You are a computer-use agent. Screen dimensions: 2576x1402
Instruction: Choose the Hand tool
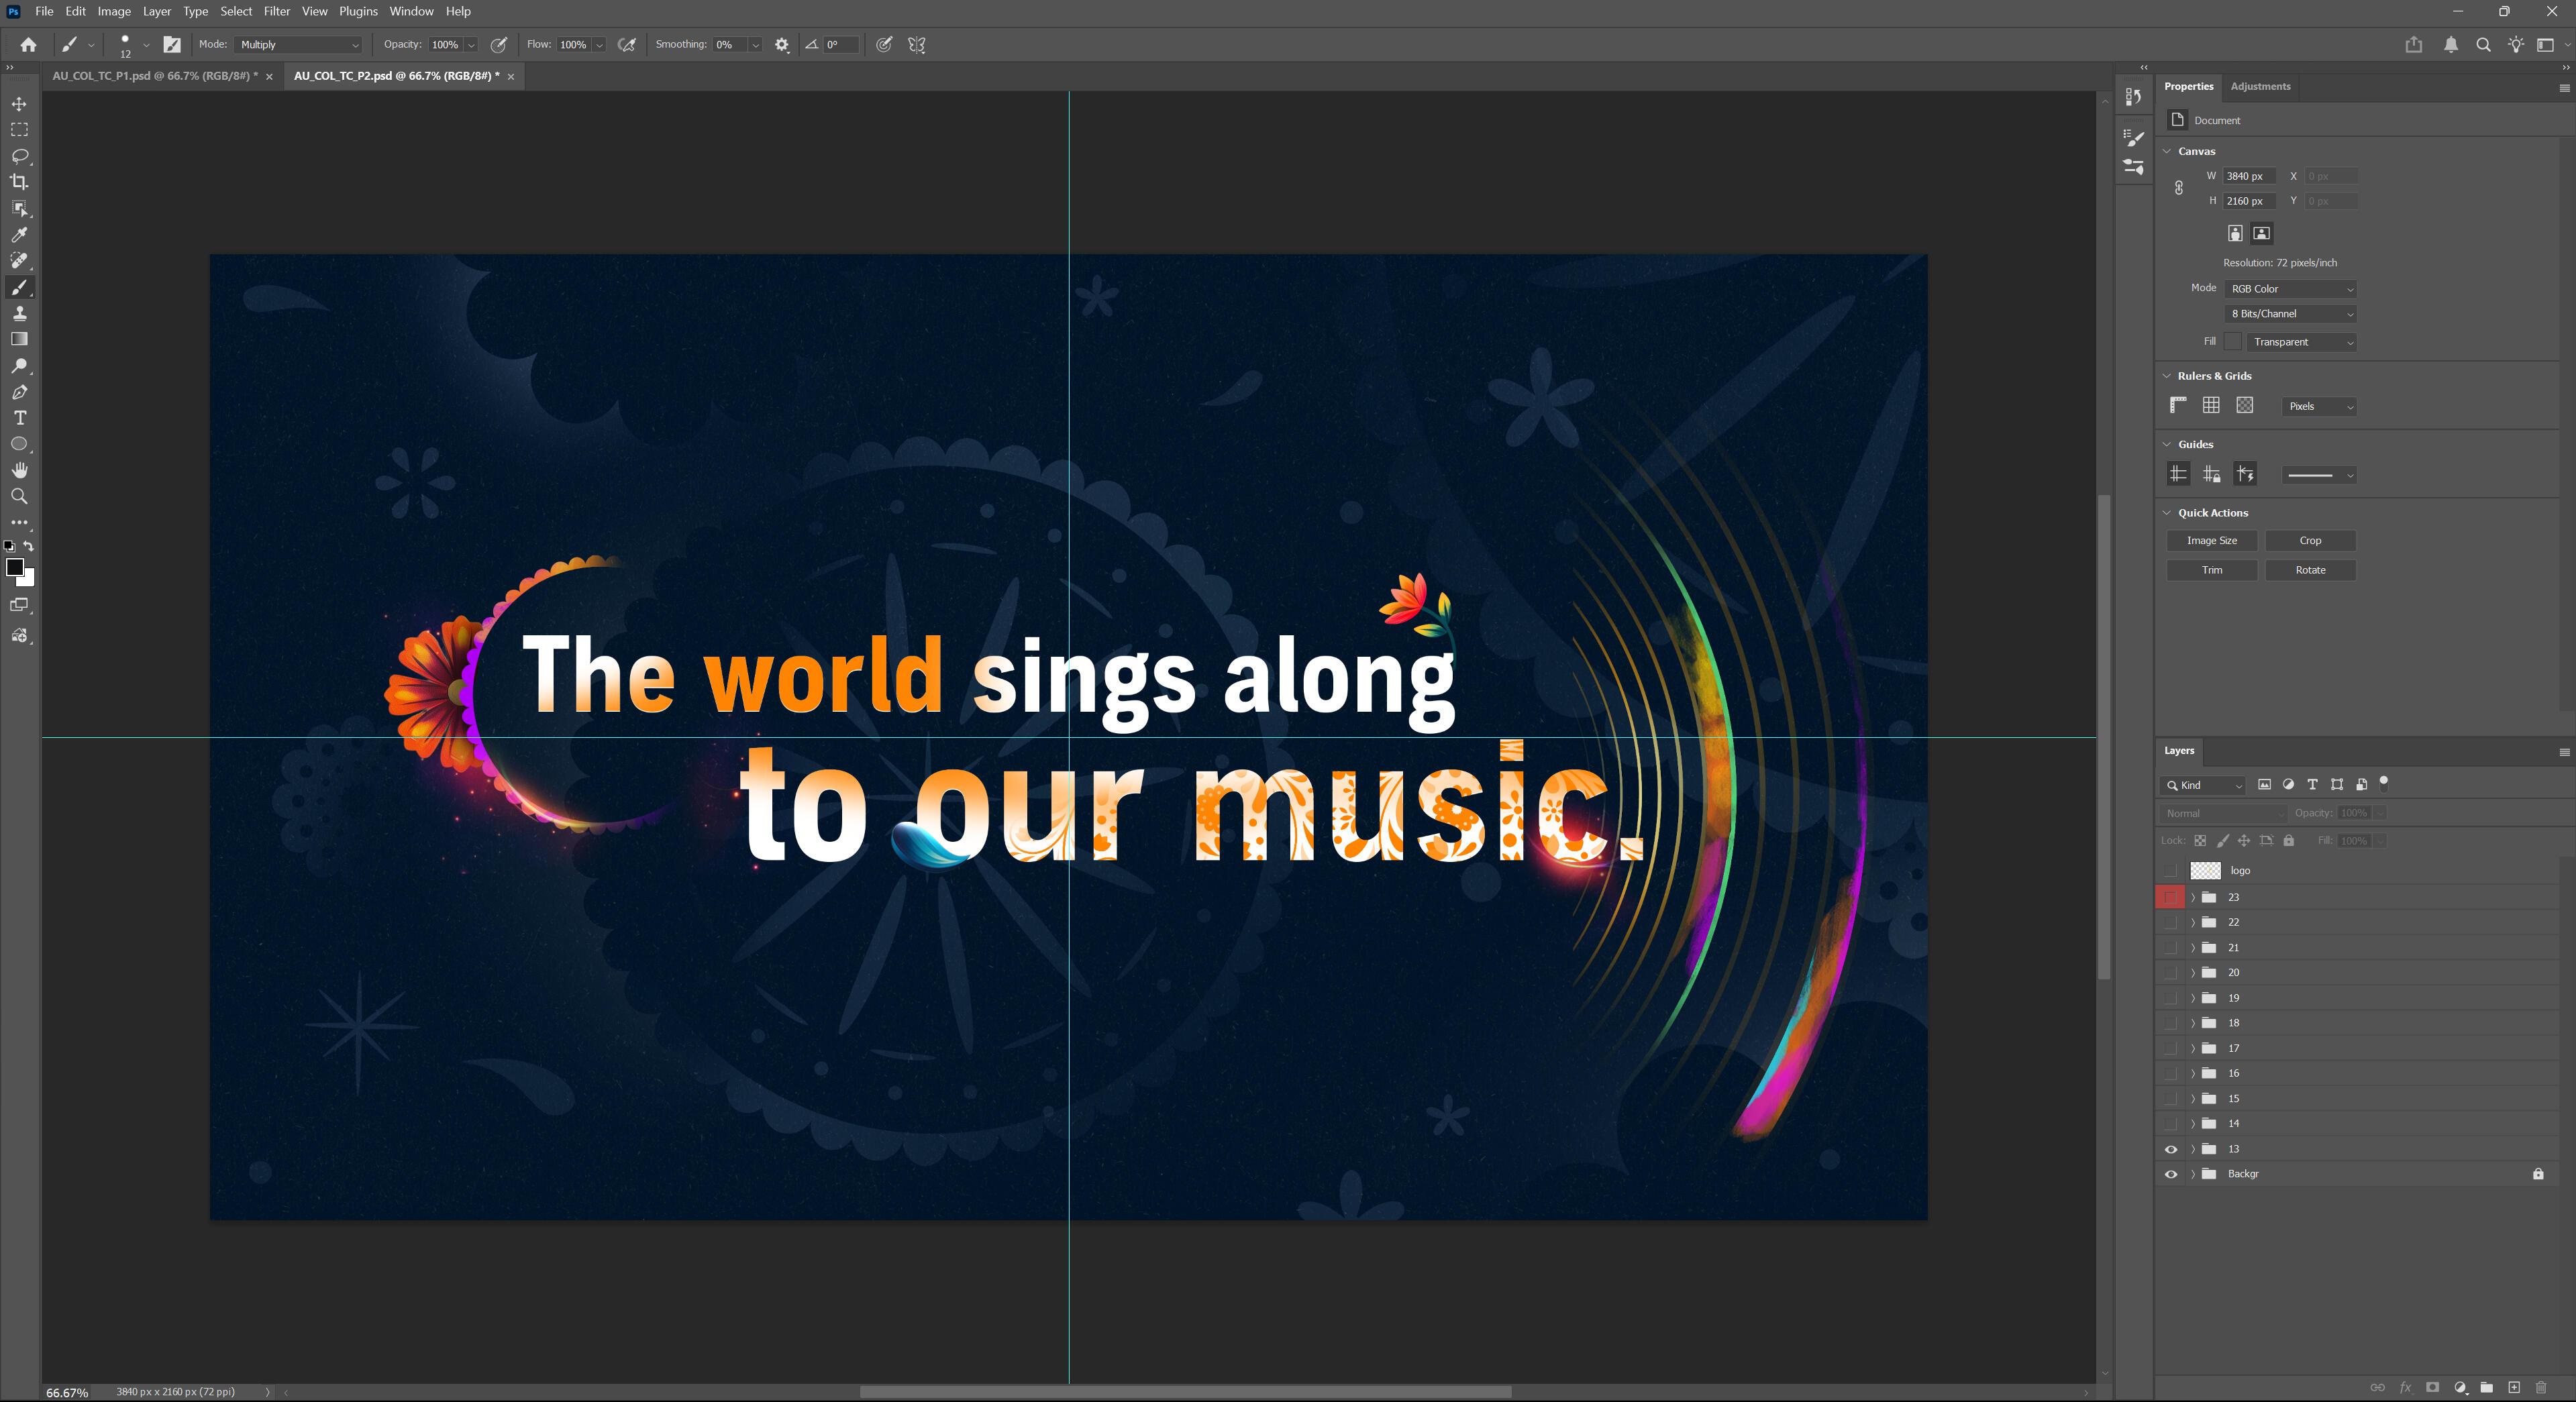(19, 470)
